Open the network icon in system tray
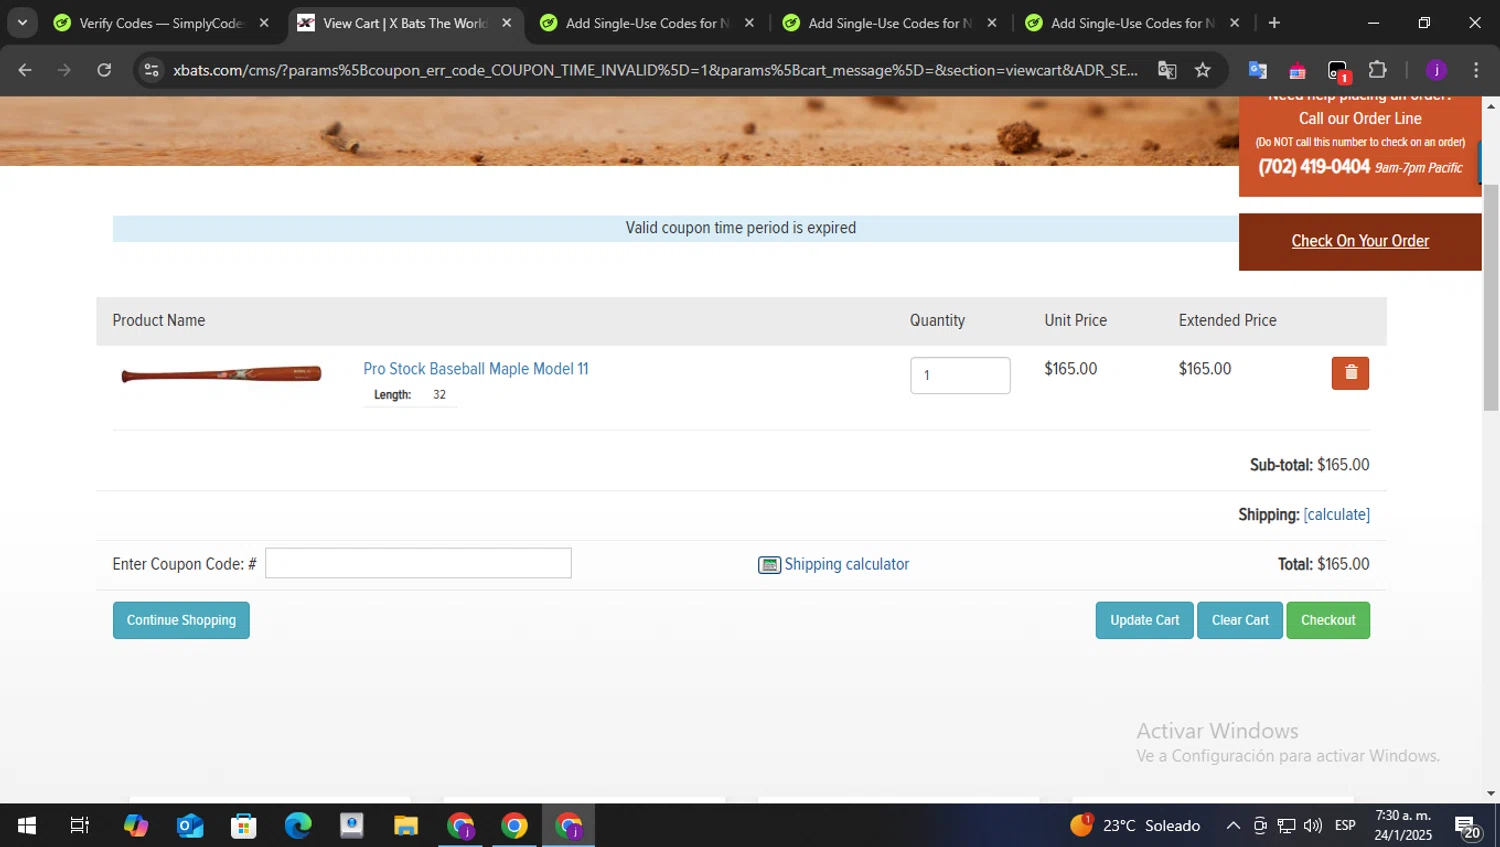Screen dimensions: 1500x847 (x=1286, y=825)
